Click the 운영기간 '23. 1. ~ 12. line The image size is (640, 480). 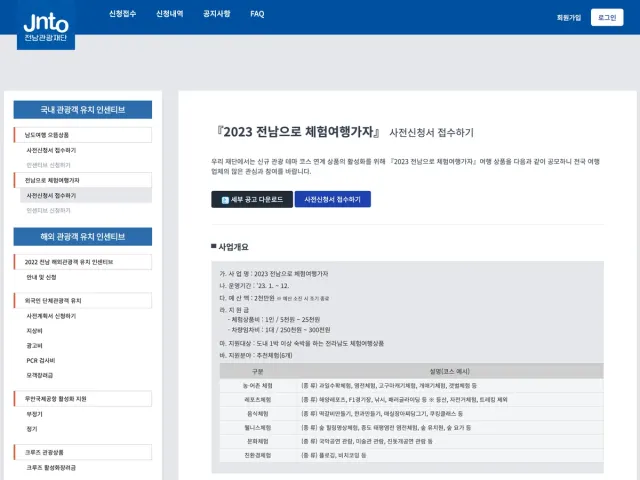click(x=254, y=286)
